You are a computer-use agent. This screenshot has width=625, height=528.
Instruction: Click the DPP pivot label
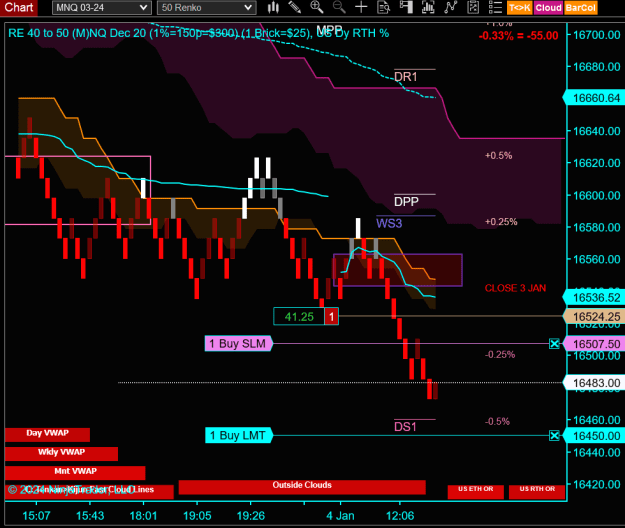[406, 202]
